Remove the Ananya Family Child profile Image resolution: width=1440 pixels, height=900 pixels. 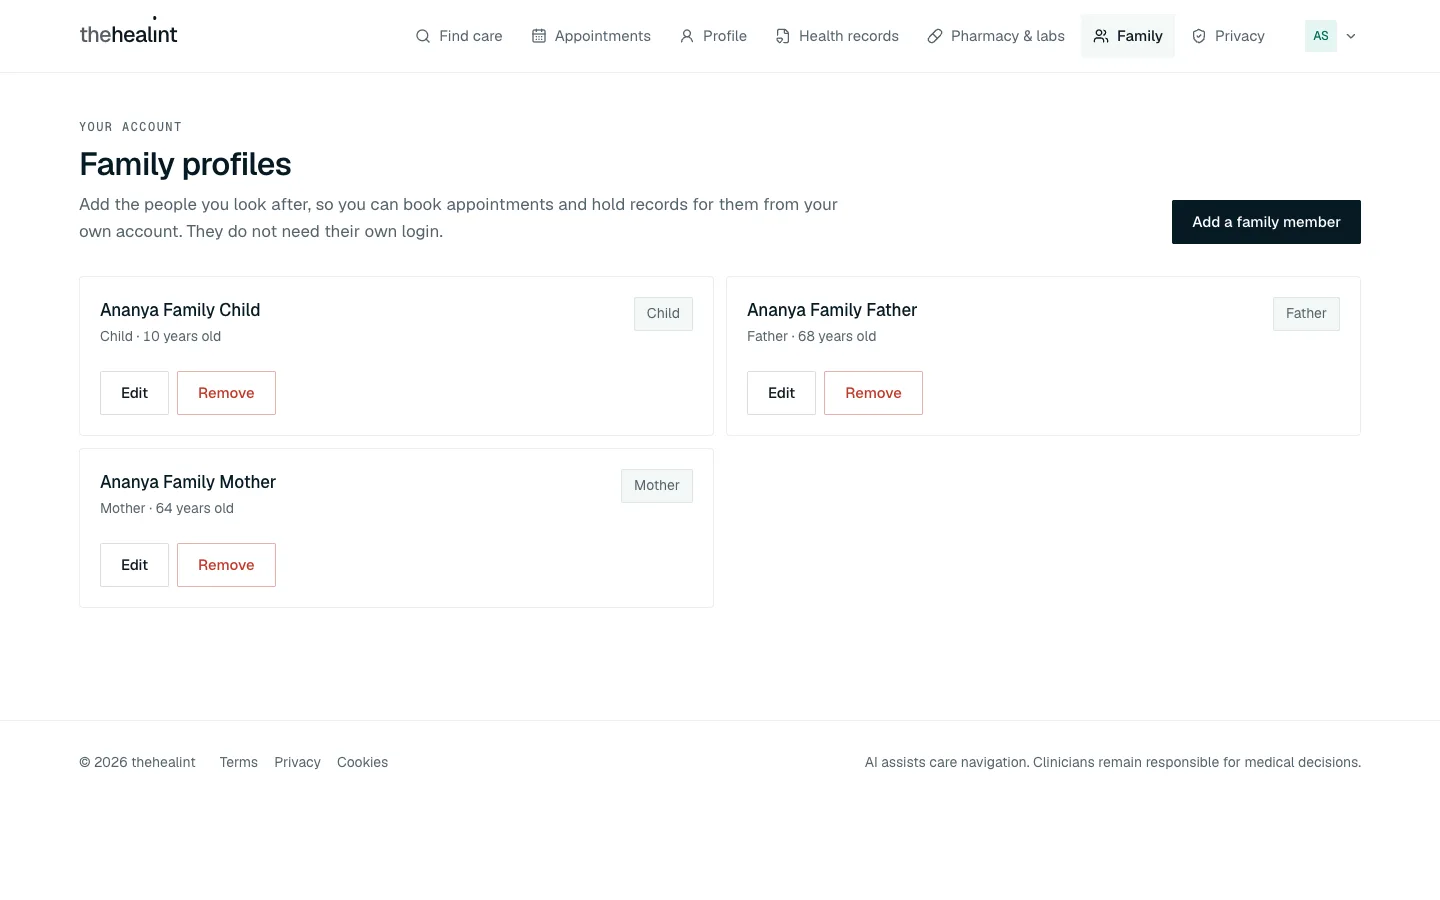[226, 393]
